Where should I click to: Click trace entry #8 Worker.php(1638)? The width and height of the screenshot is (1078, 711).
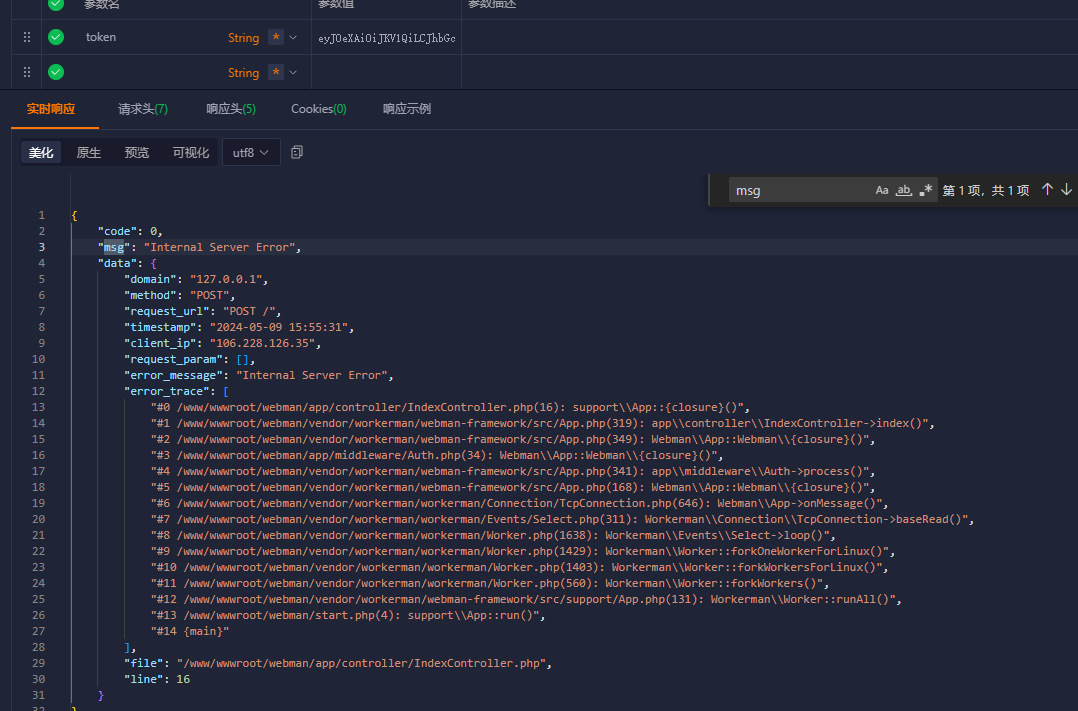coord(493,535)
